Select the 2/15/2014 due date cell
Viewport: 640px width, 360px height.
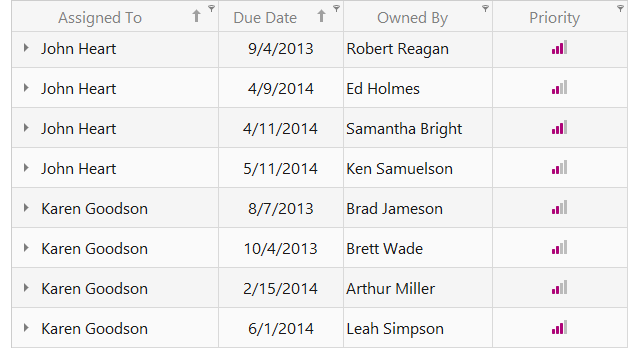coord(281,288)
